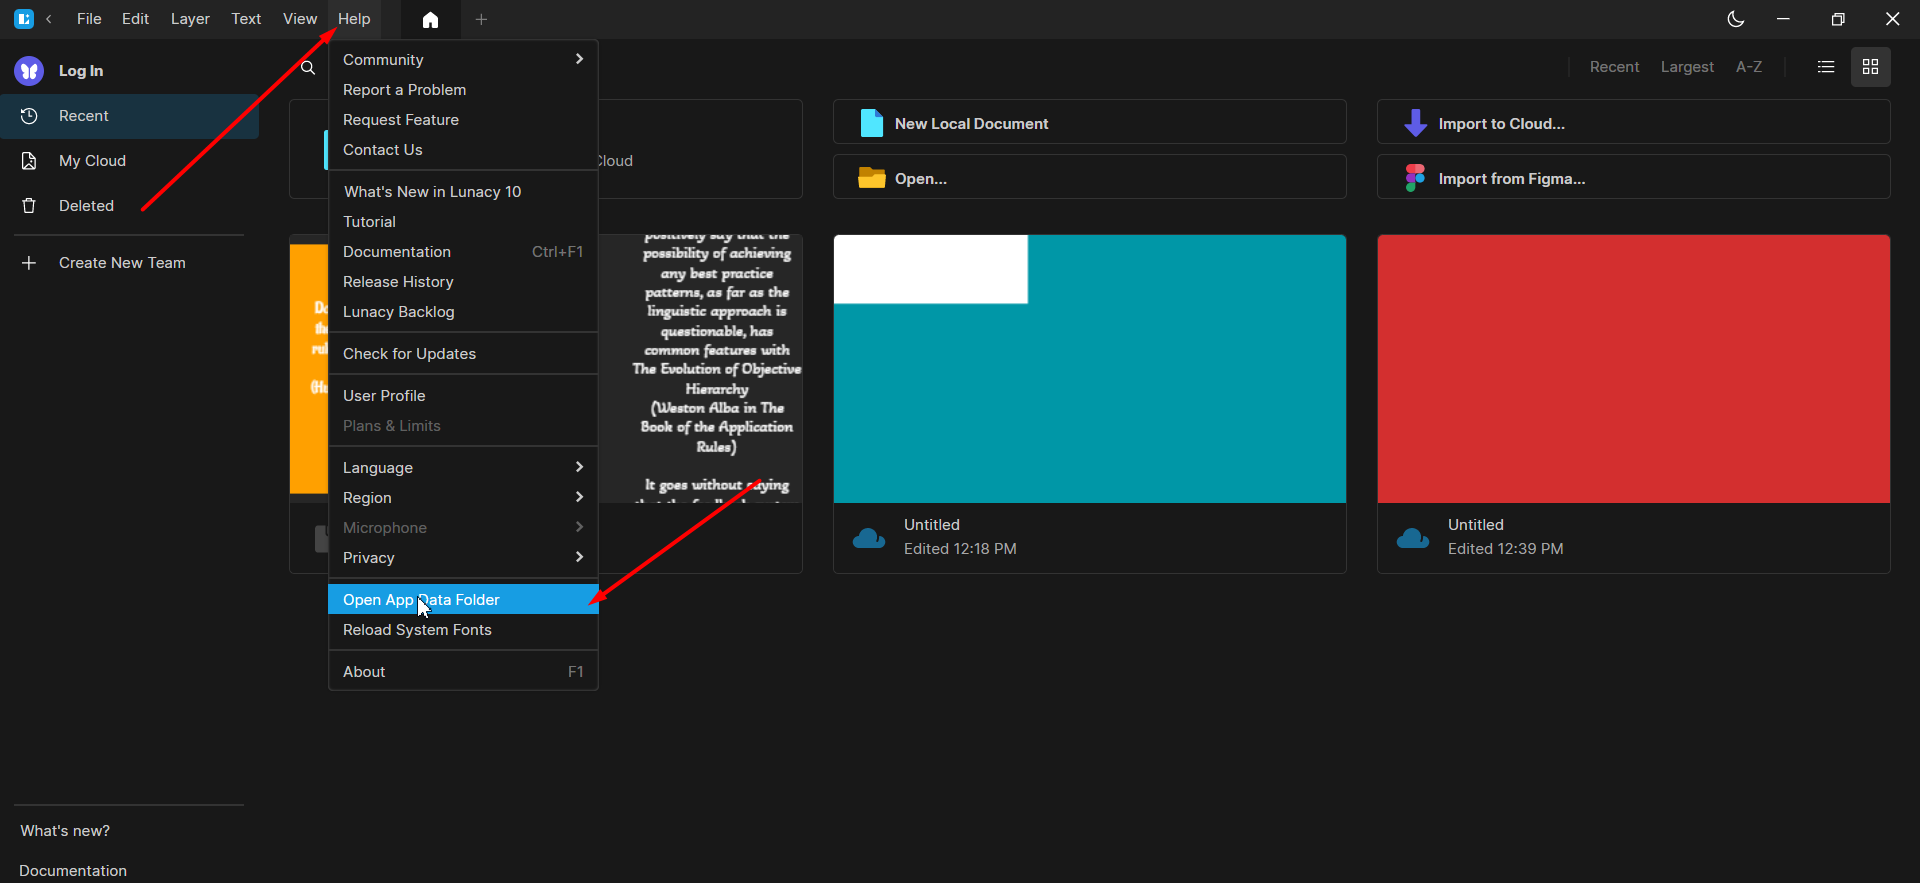
Task: Open User Profile
Action: click(x=463, y=396)
